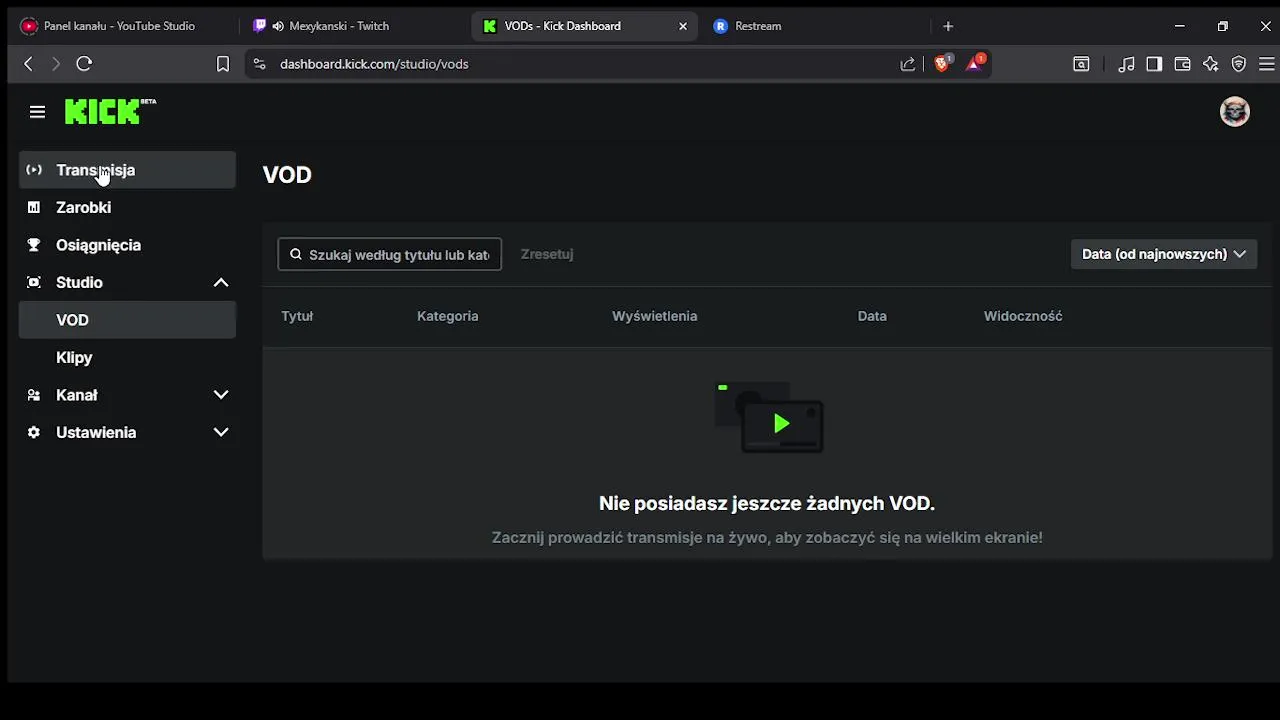Screen dimensions: 1280x720
Task: Open Brave Shields lion icon
Action: coord(942,64)
